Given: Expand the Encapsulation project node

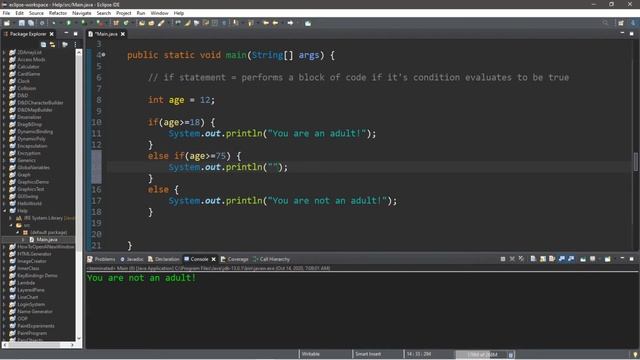Looking at the screenshot, I should coord(4,146).
